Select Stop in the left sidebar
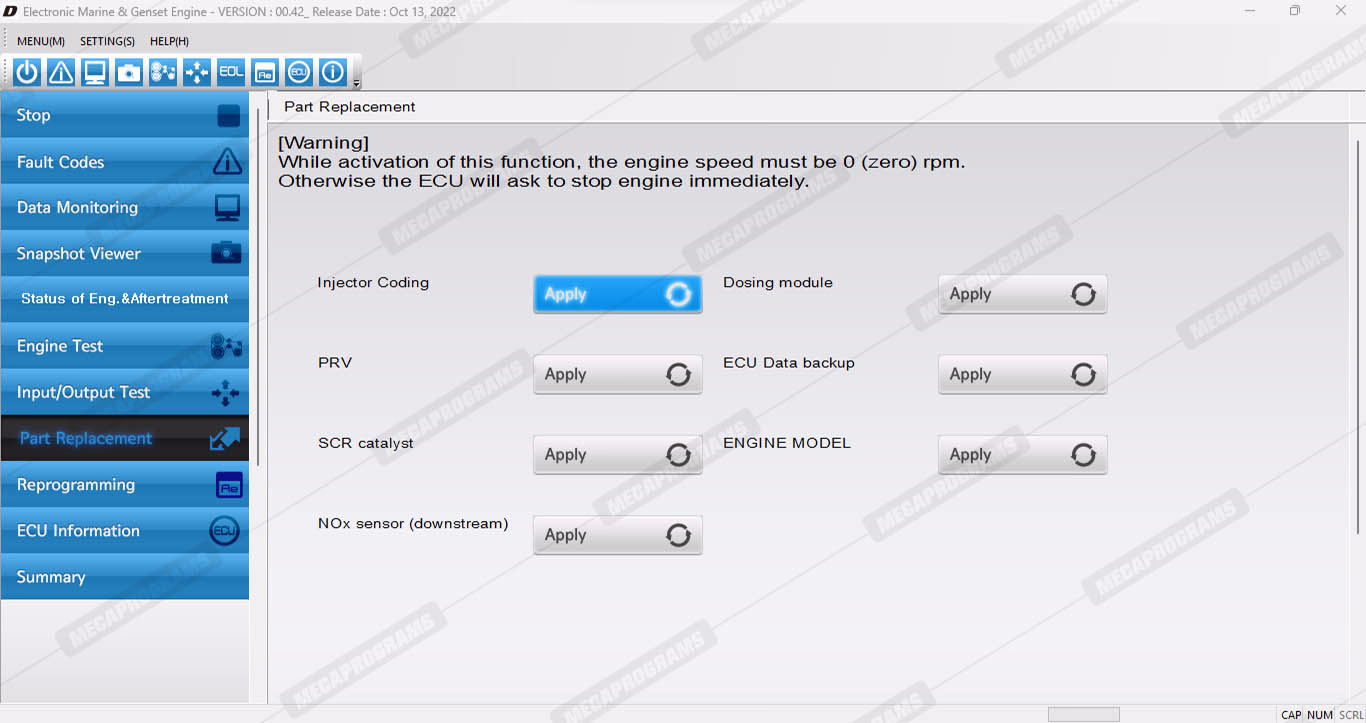 (x=125, y=115)
